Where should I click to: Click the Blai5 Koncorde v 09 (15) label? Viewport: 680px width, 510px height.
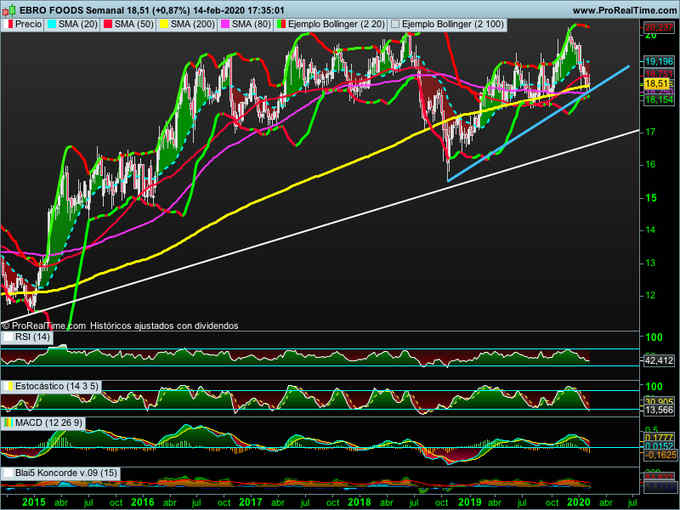(66, 473)
